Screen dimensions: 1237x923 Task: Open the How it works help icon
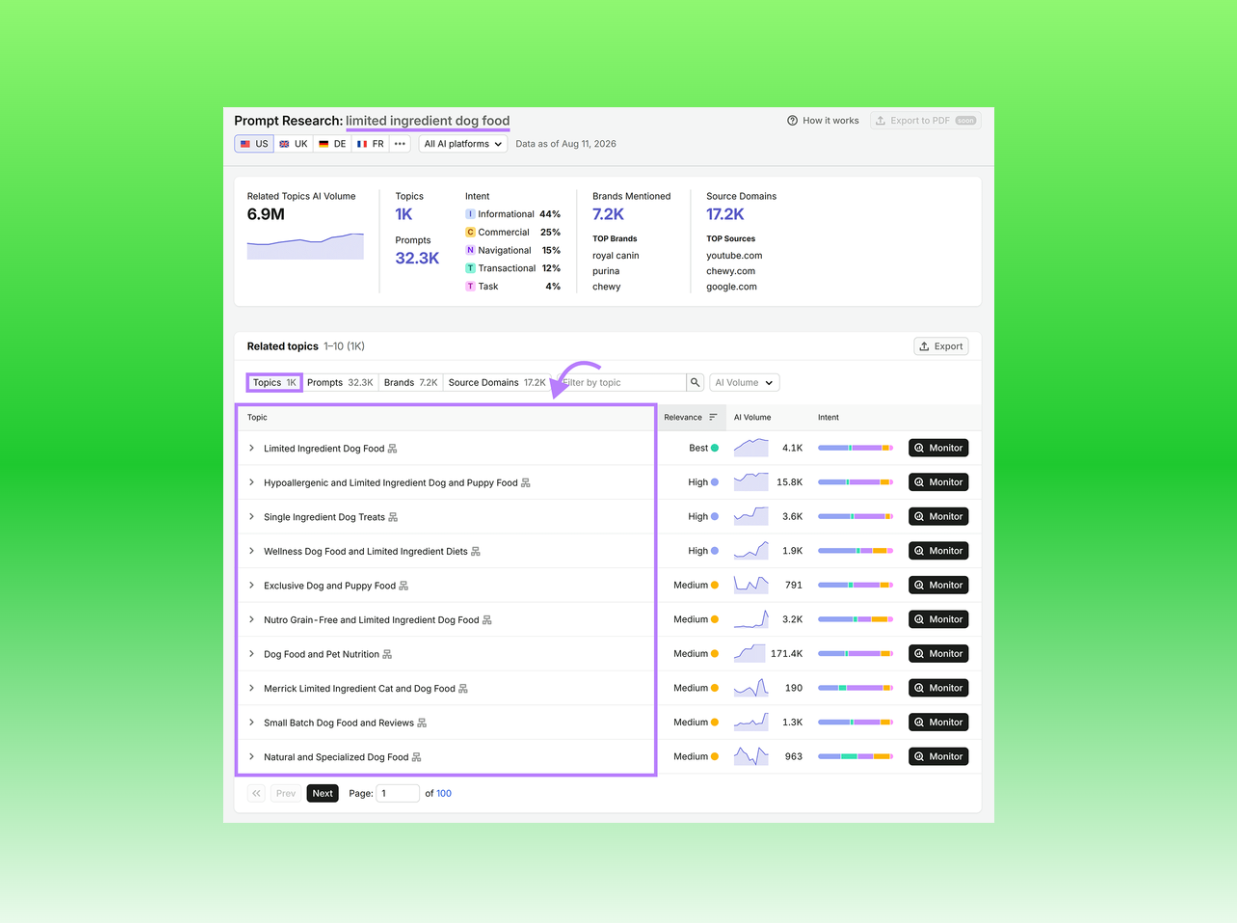tap(792, 121)
